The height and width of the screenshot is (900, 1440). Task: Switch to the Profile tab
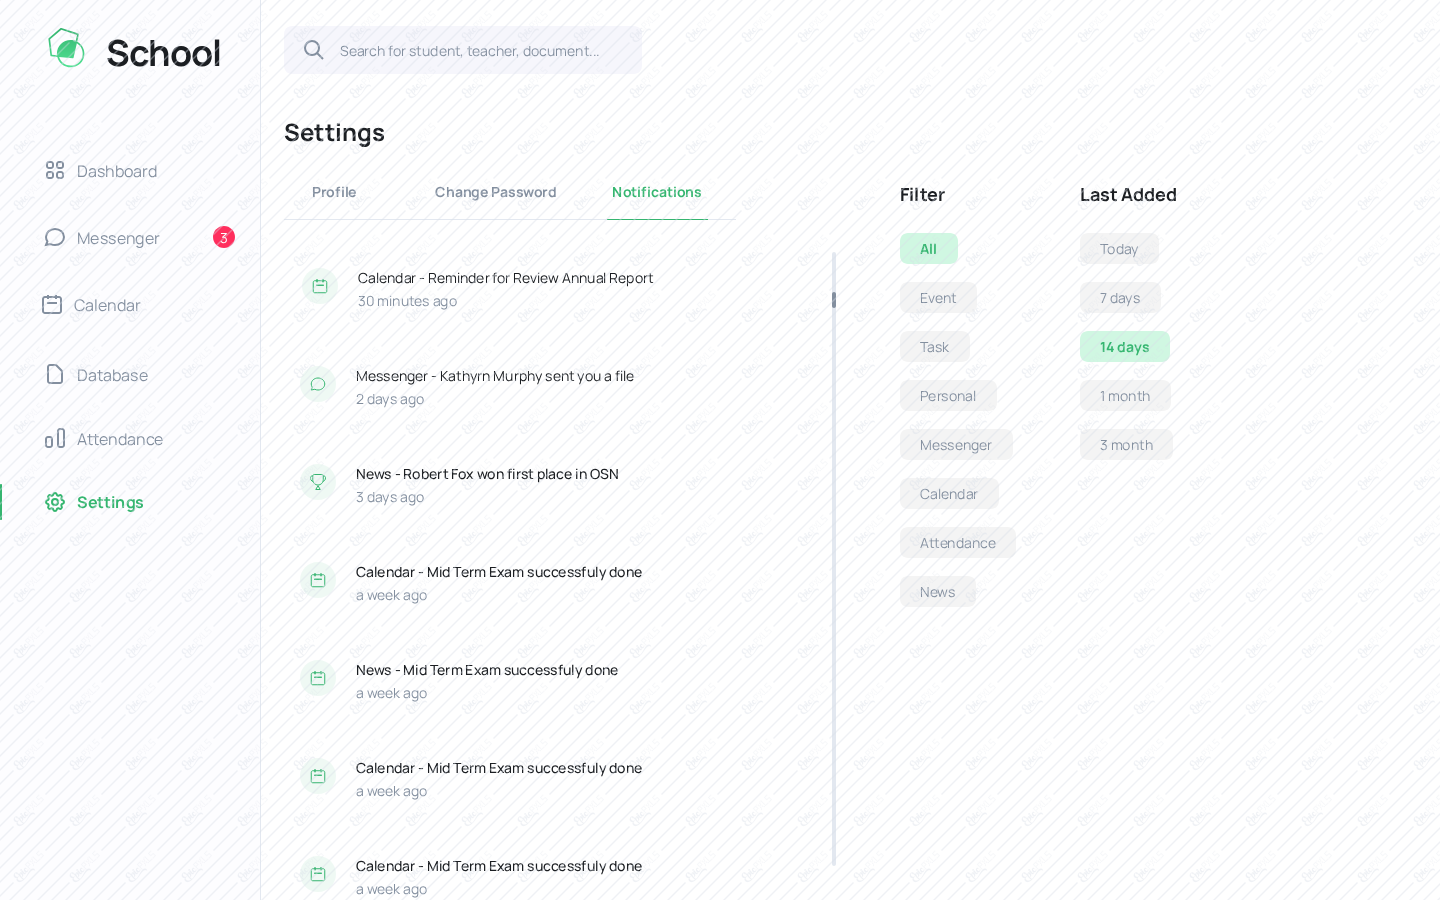[x=334, y=192]
